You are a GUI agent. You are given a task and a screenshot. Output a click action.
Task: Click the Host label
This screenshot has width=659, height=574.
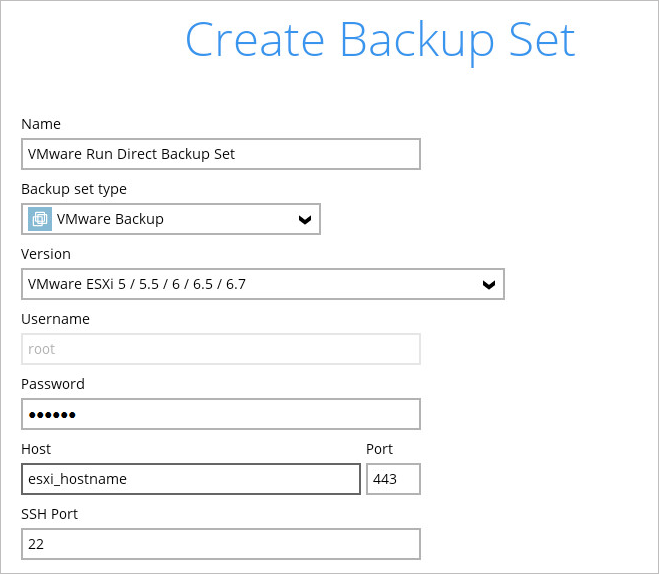[x=36, y=449]
